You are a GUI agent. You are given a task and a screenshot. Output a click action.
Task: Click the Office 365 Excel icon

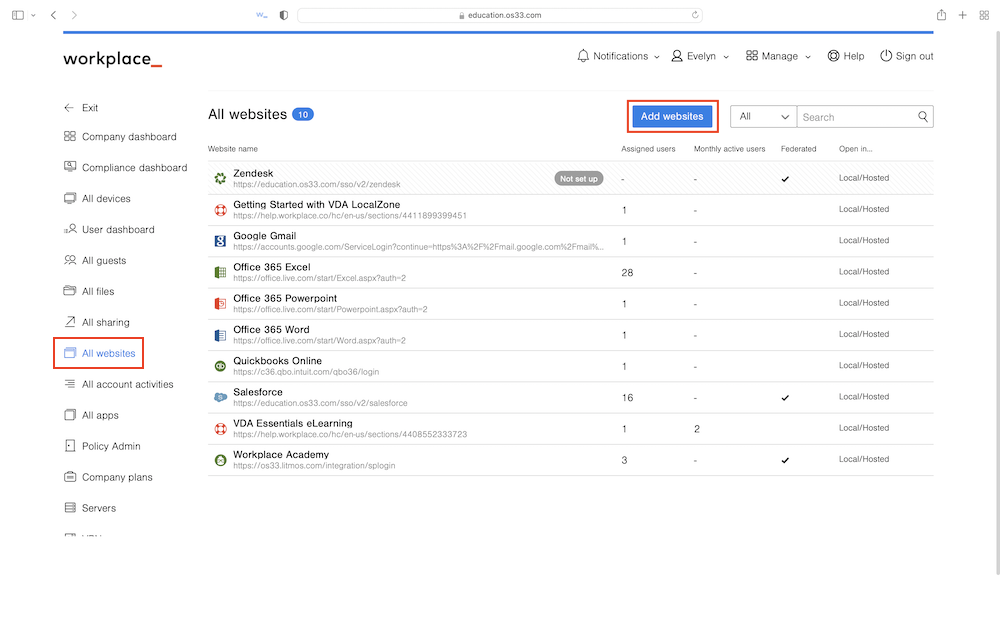coord(220,272)
